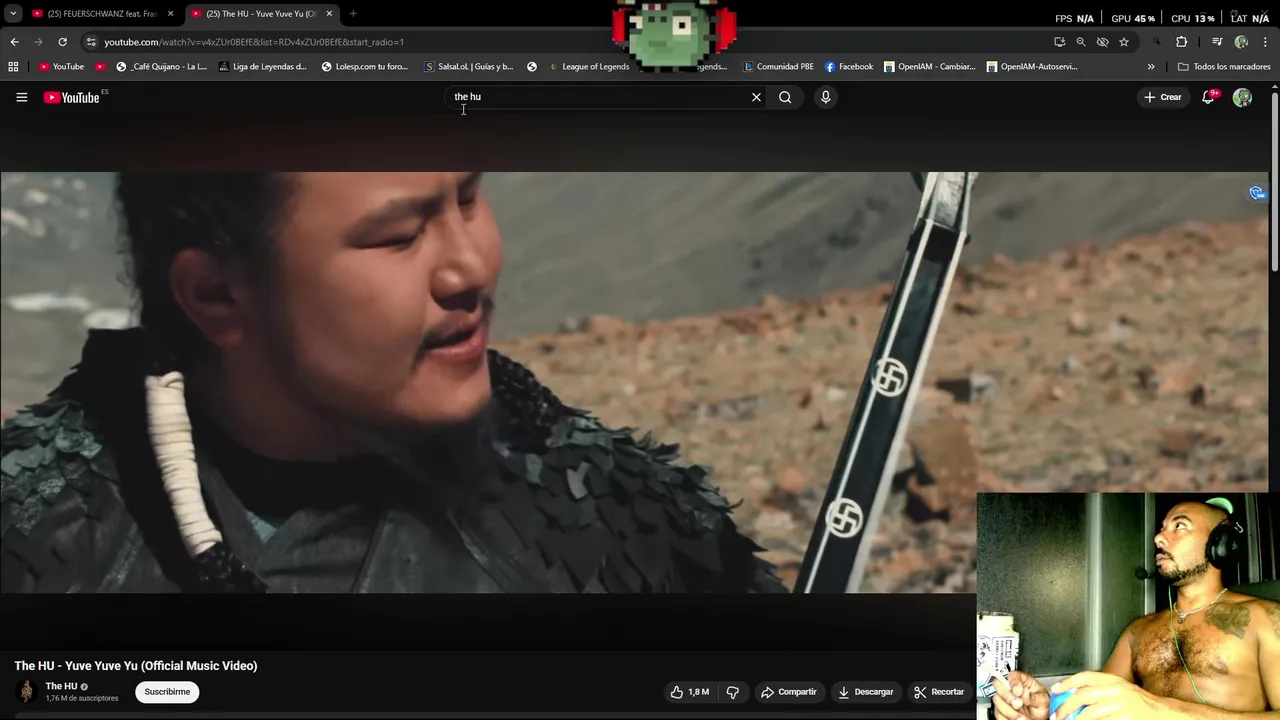Open Liga de Leyendas bookmark
Image resolution: width=1280 pixels, height=720 pixels.
[263, 67]
